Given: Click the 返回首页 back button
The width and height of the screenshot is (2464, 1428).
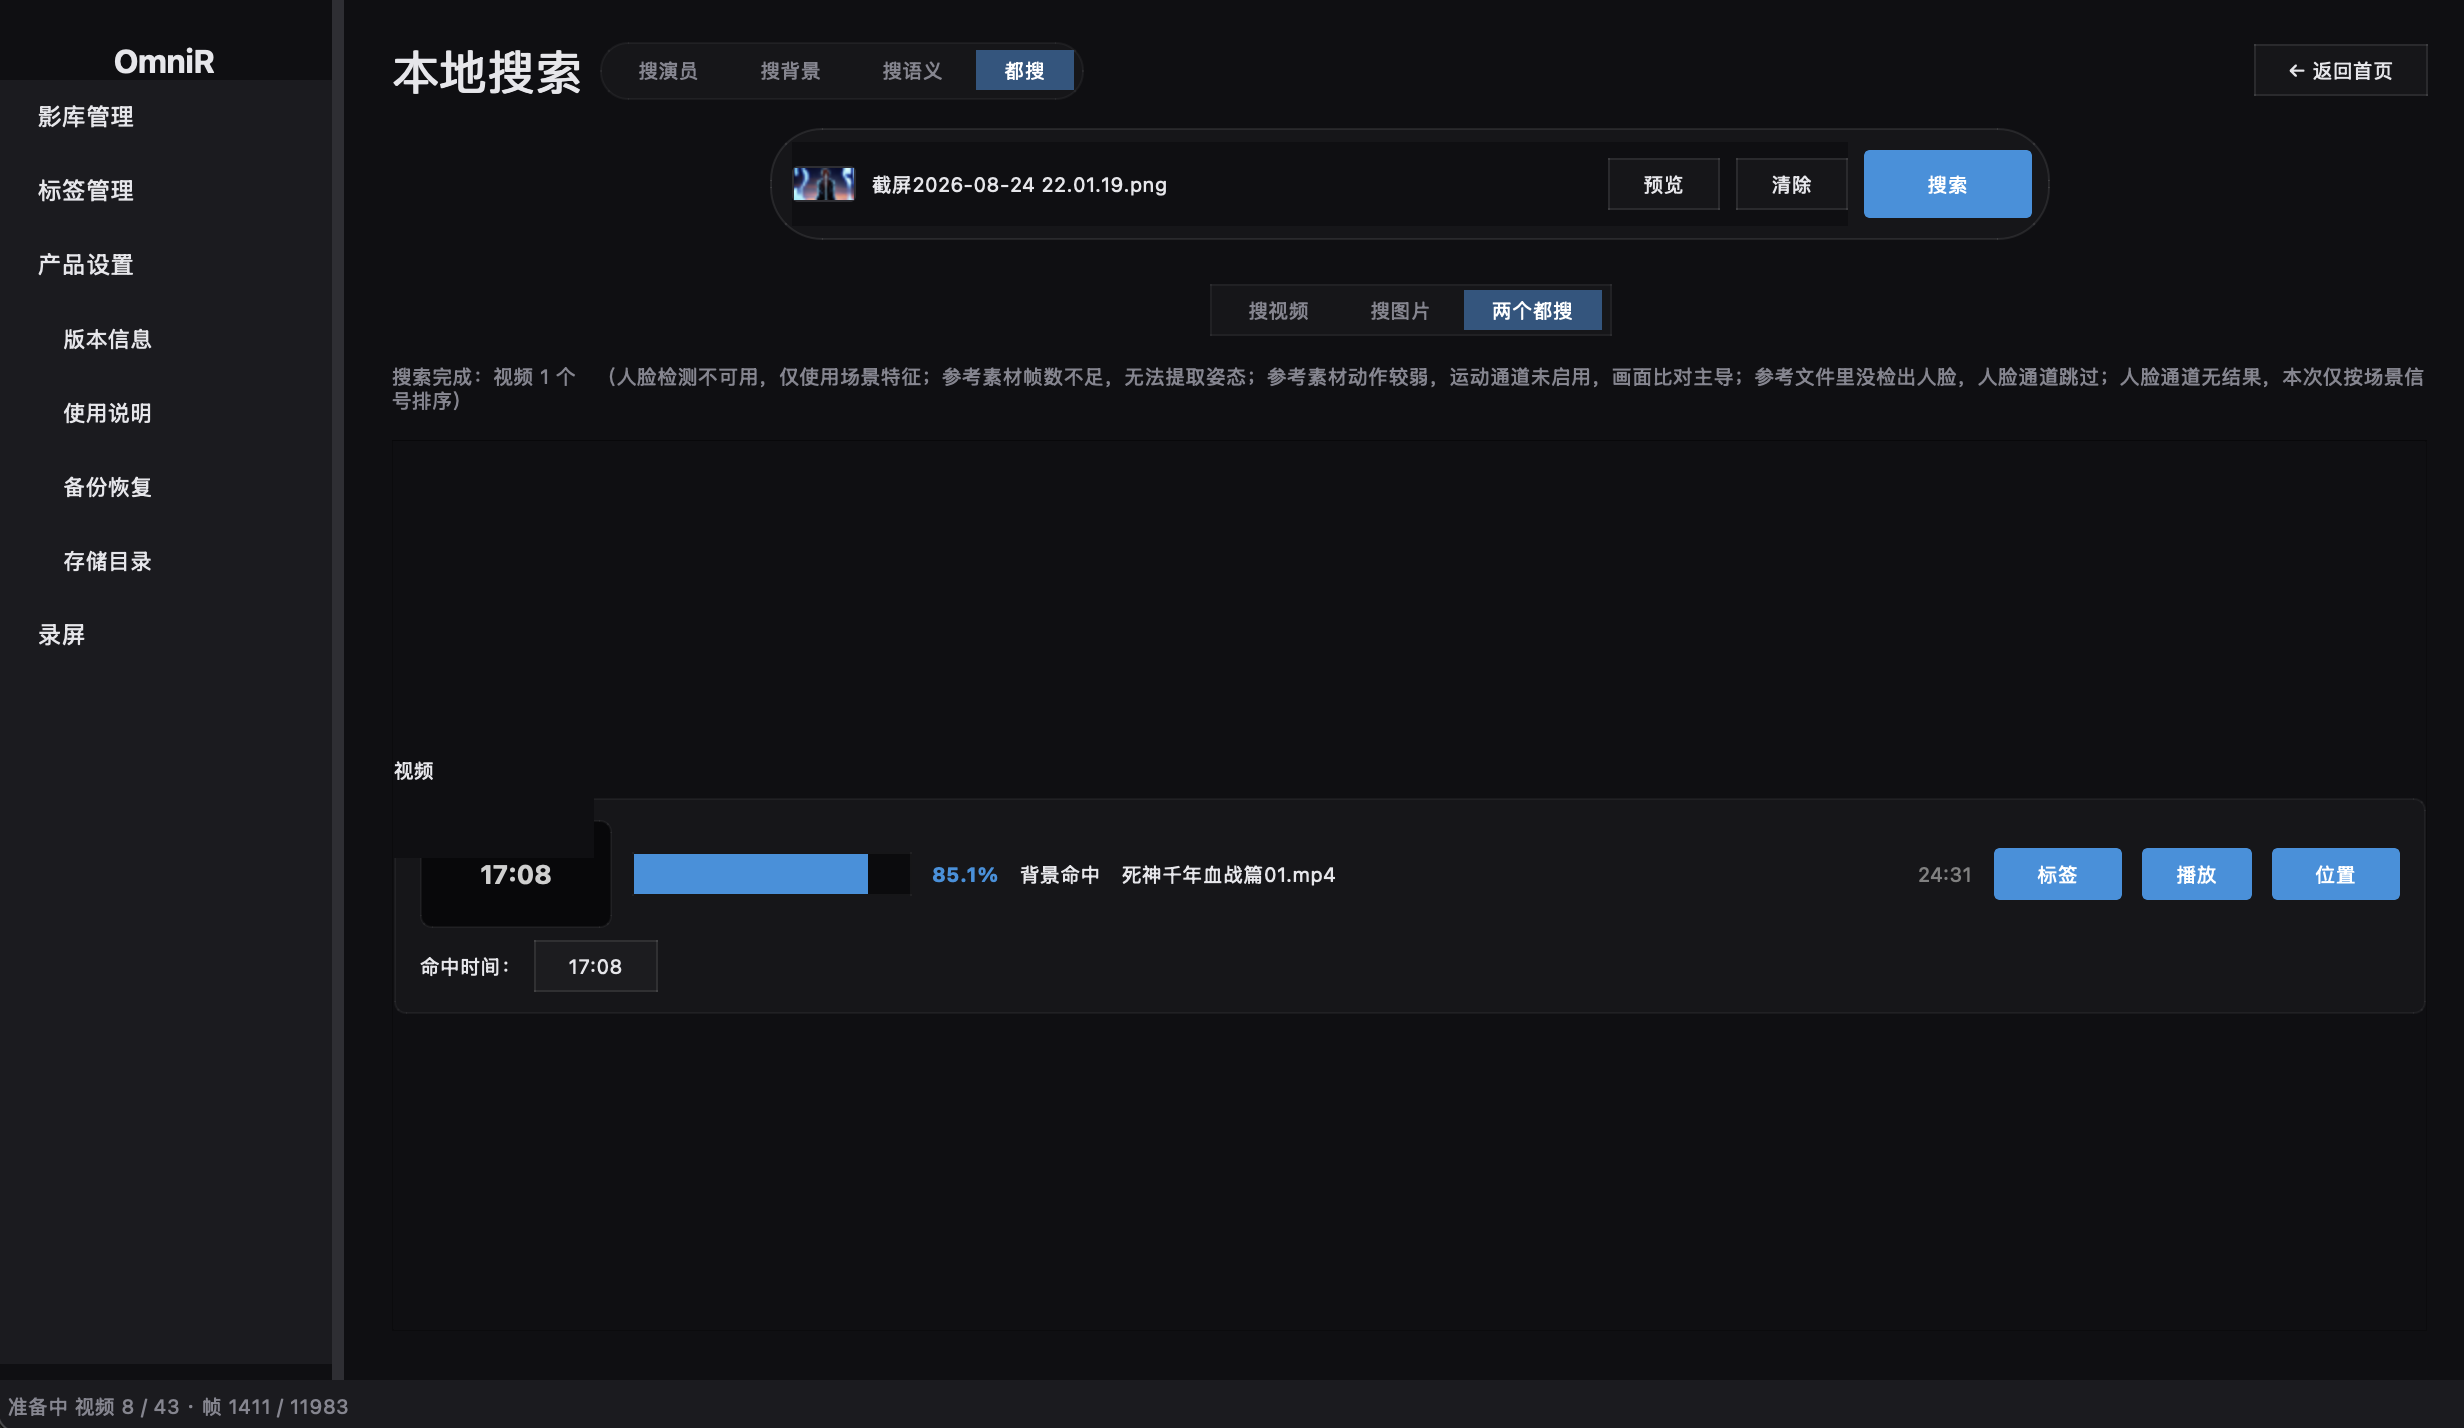Looking at the screenshot, I should (x=2340, y=70).
